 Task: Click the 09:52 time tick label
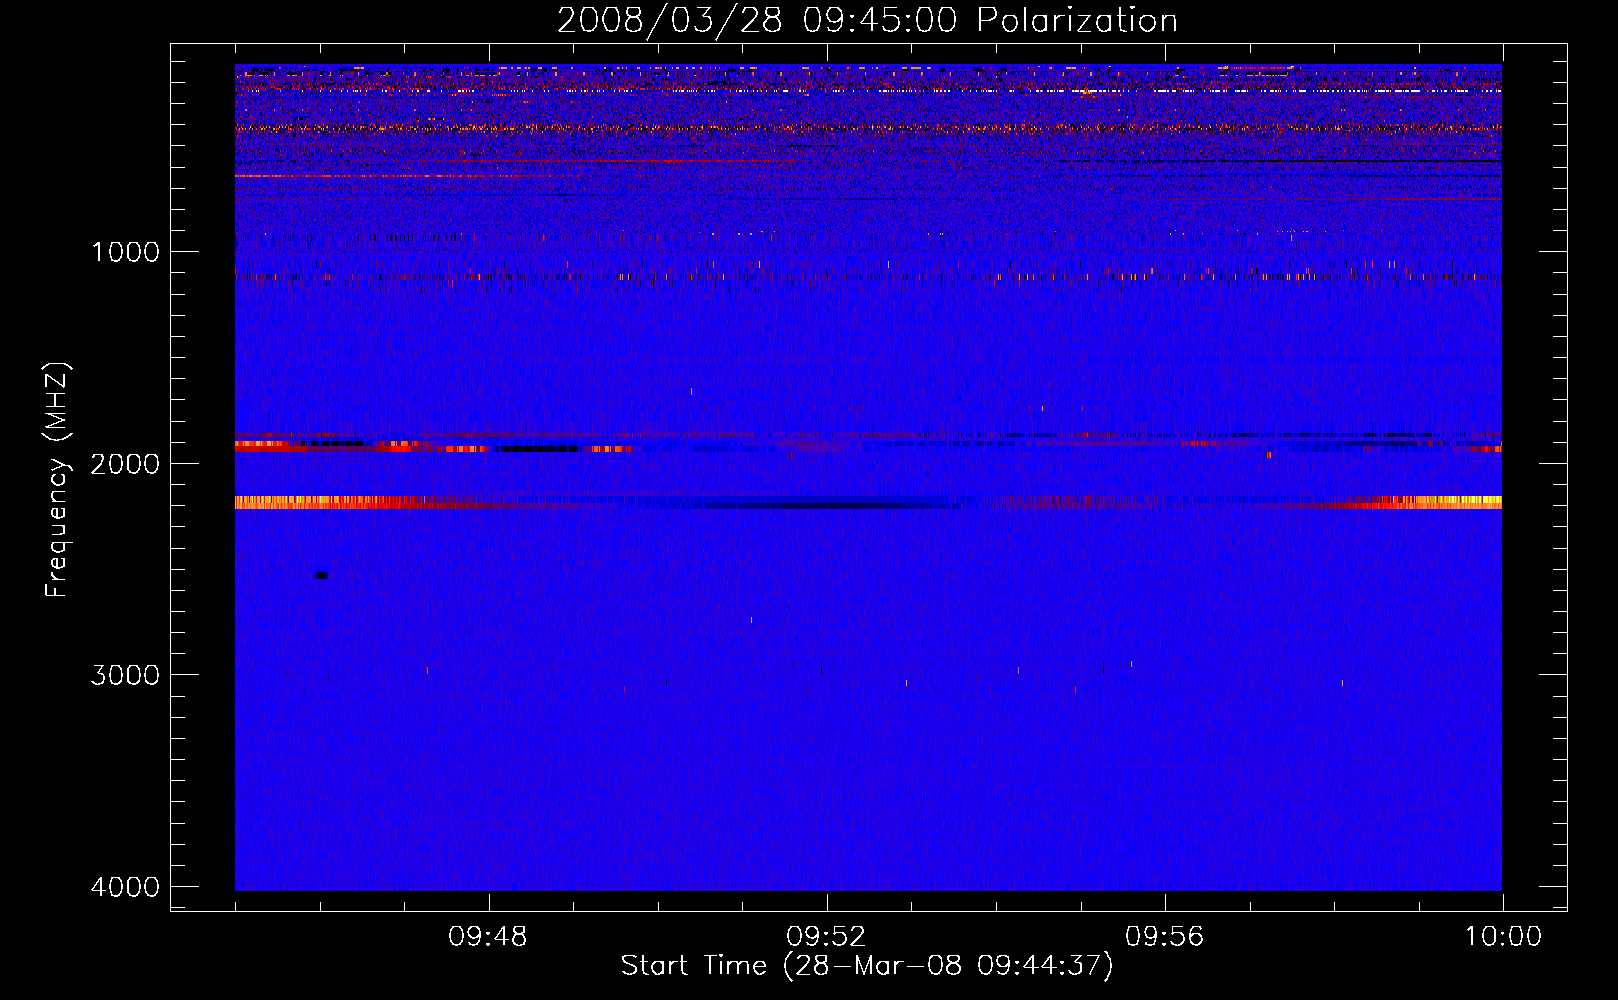[x=826, y=937]
